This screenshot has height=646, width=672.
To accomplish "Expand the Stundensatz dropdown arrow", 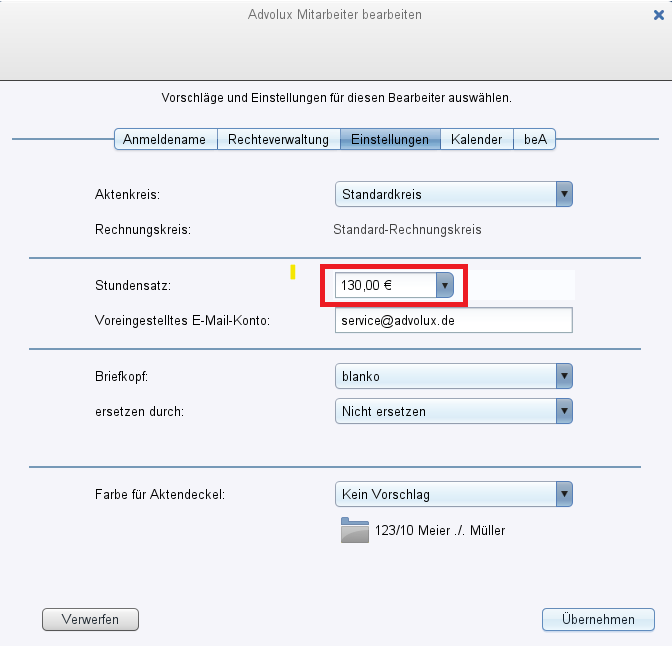I will 445,285.
